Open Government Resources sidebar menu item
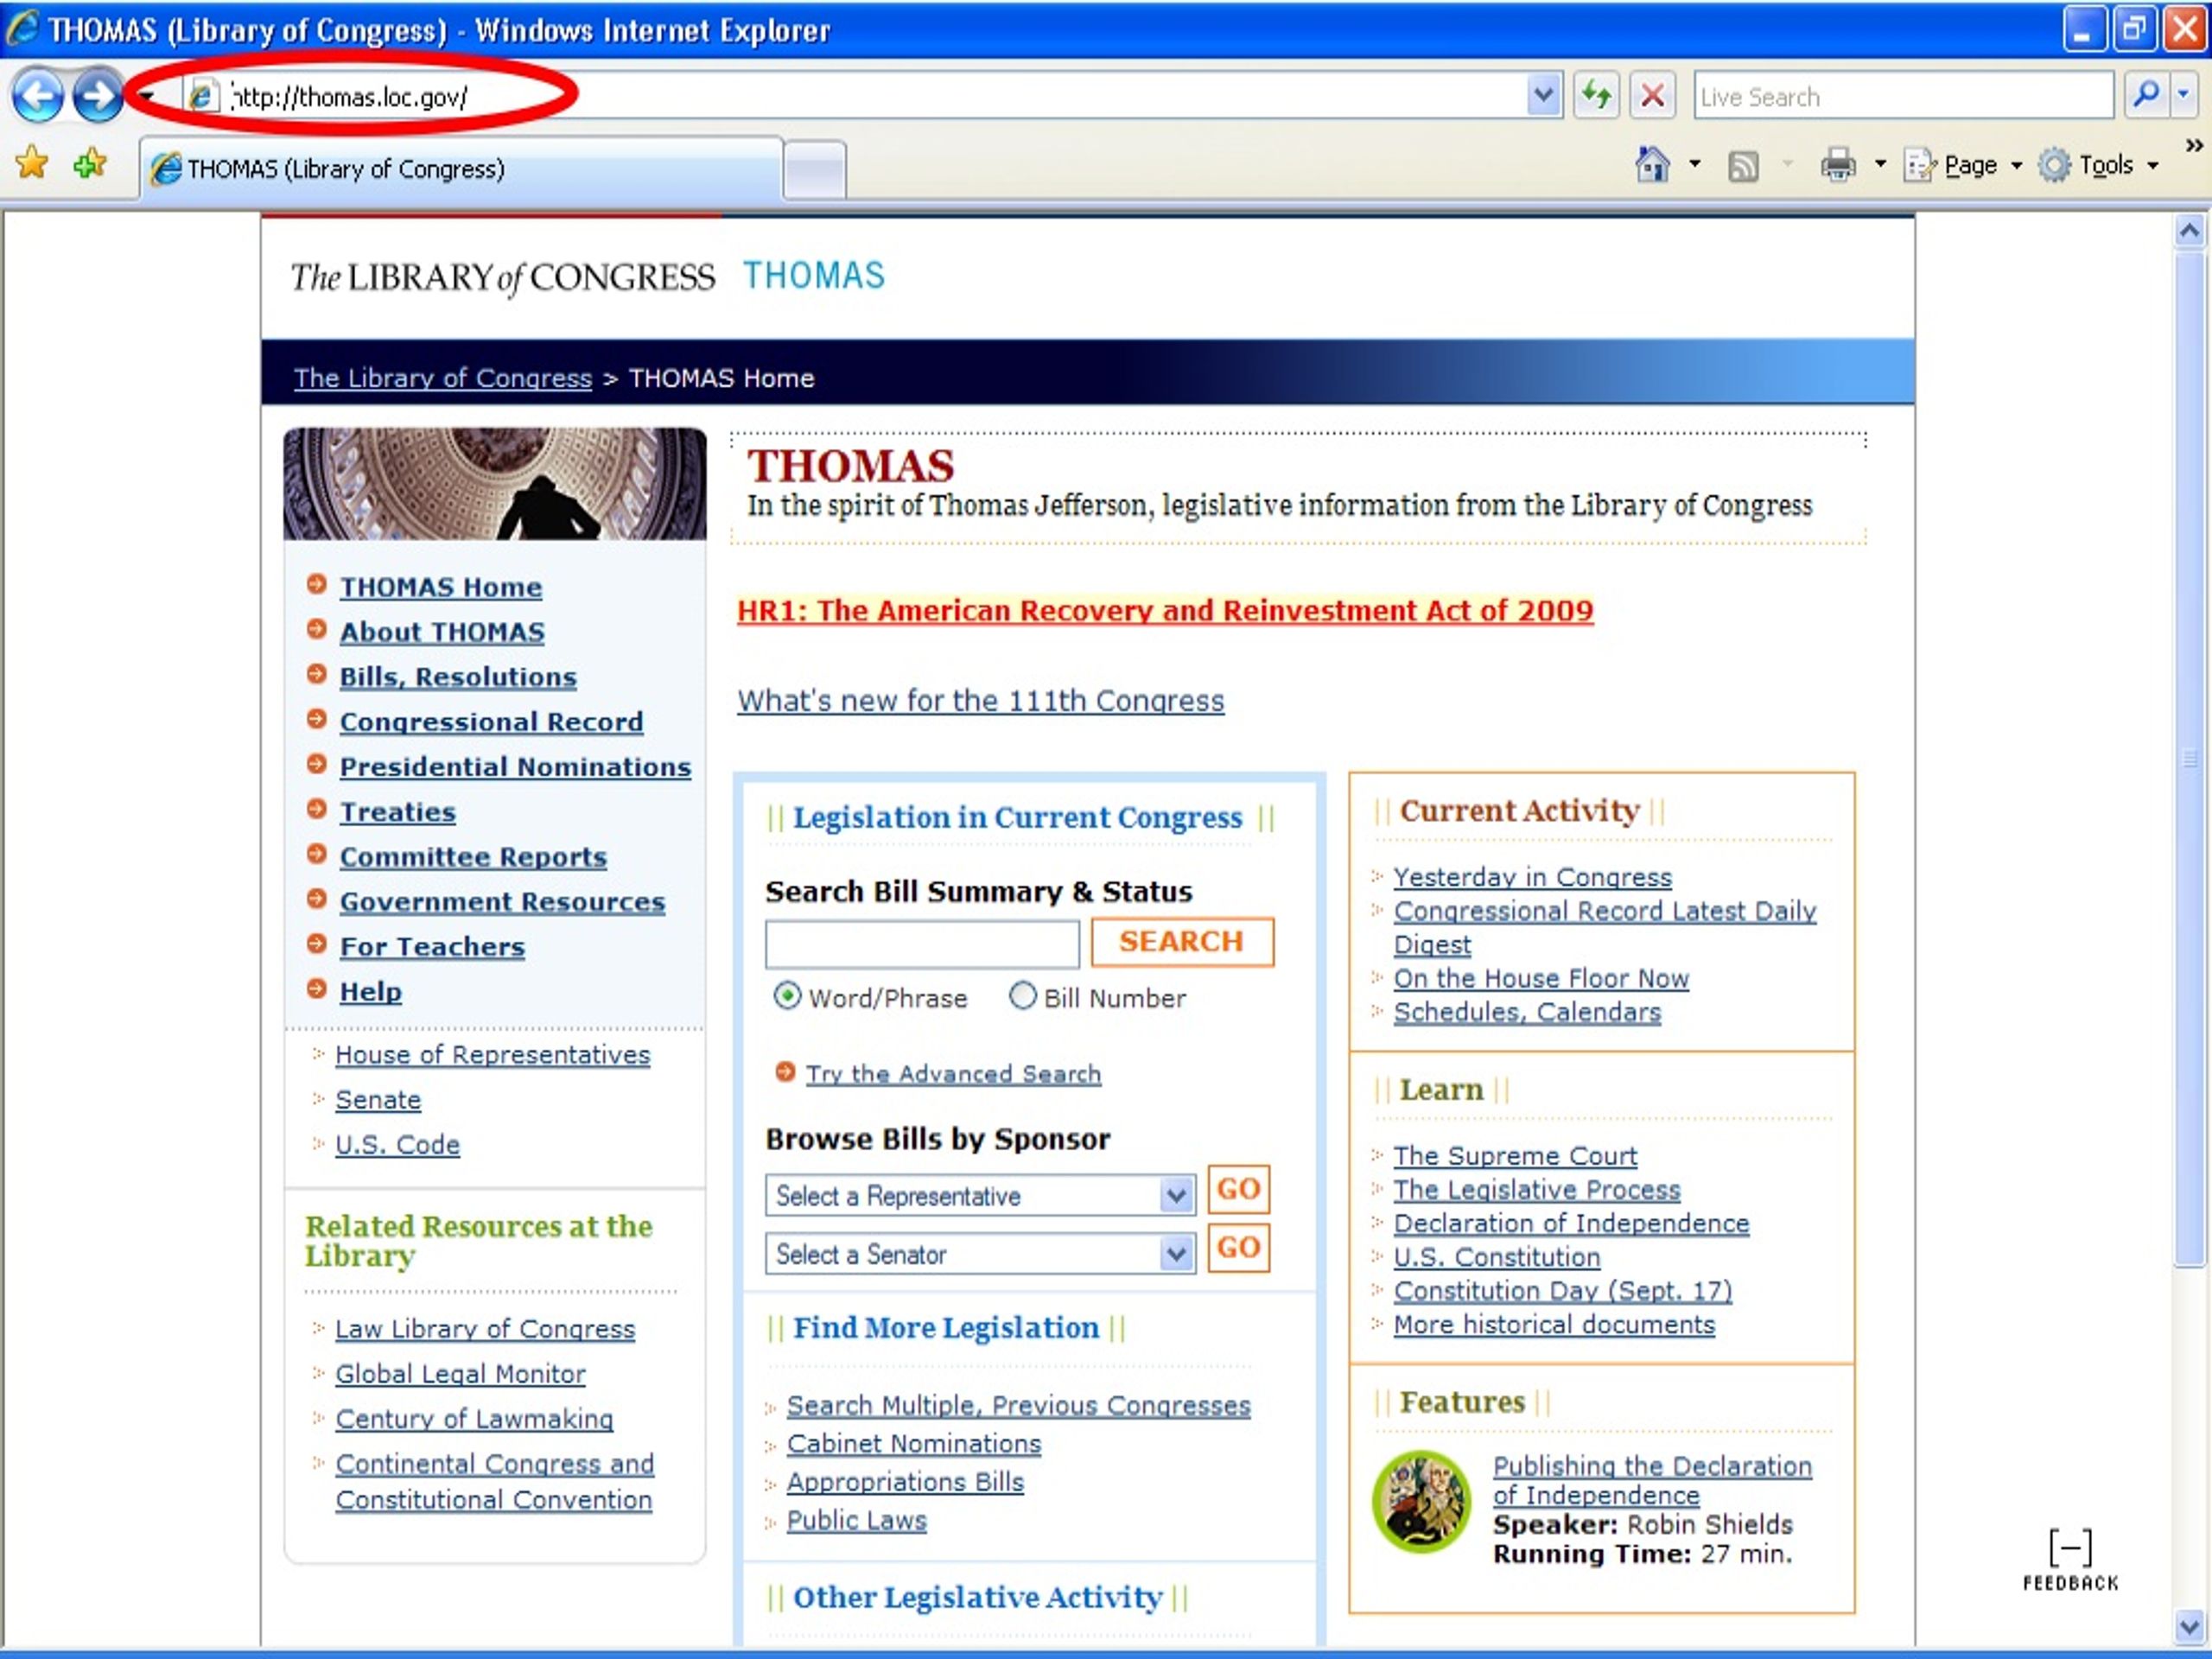 [x=502, y=902]
